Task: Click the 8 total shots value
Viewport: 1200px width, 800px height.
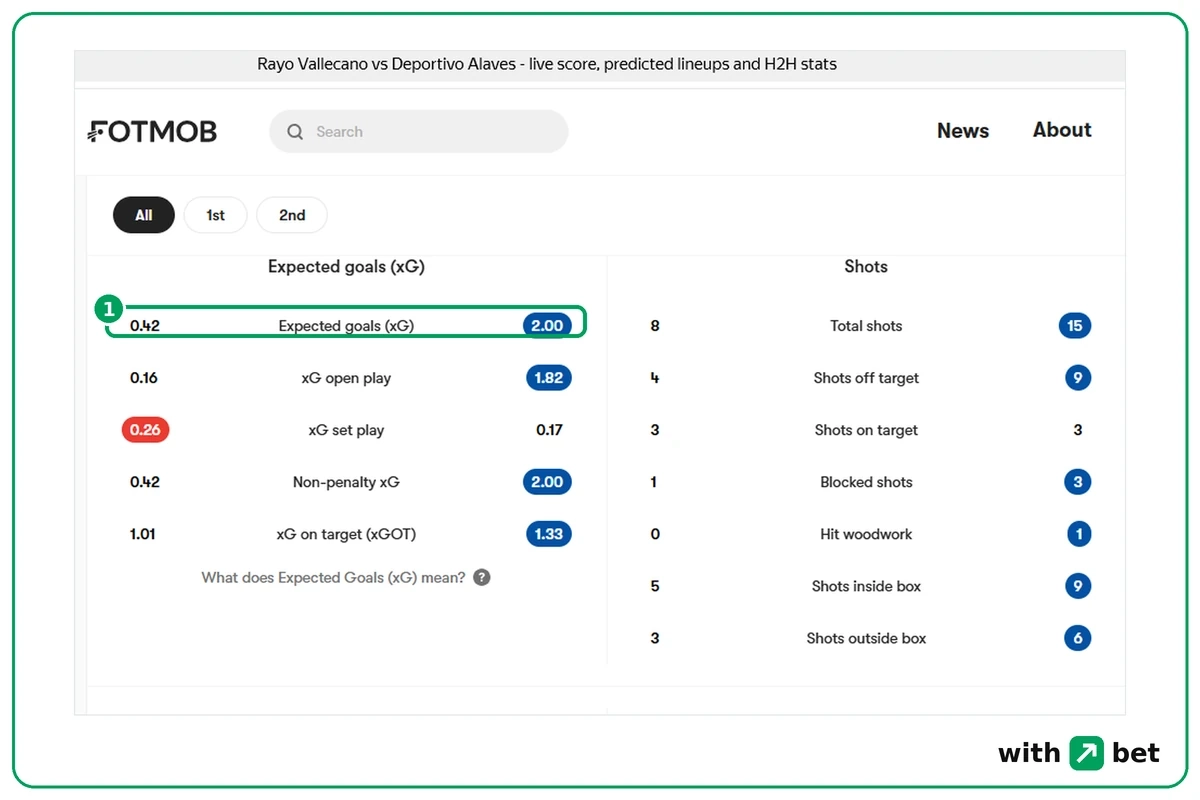Action: [x=655, y=326]
